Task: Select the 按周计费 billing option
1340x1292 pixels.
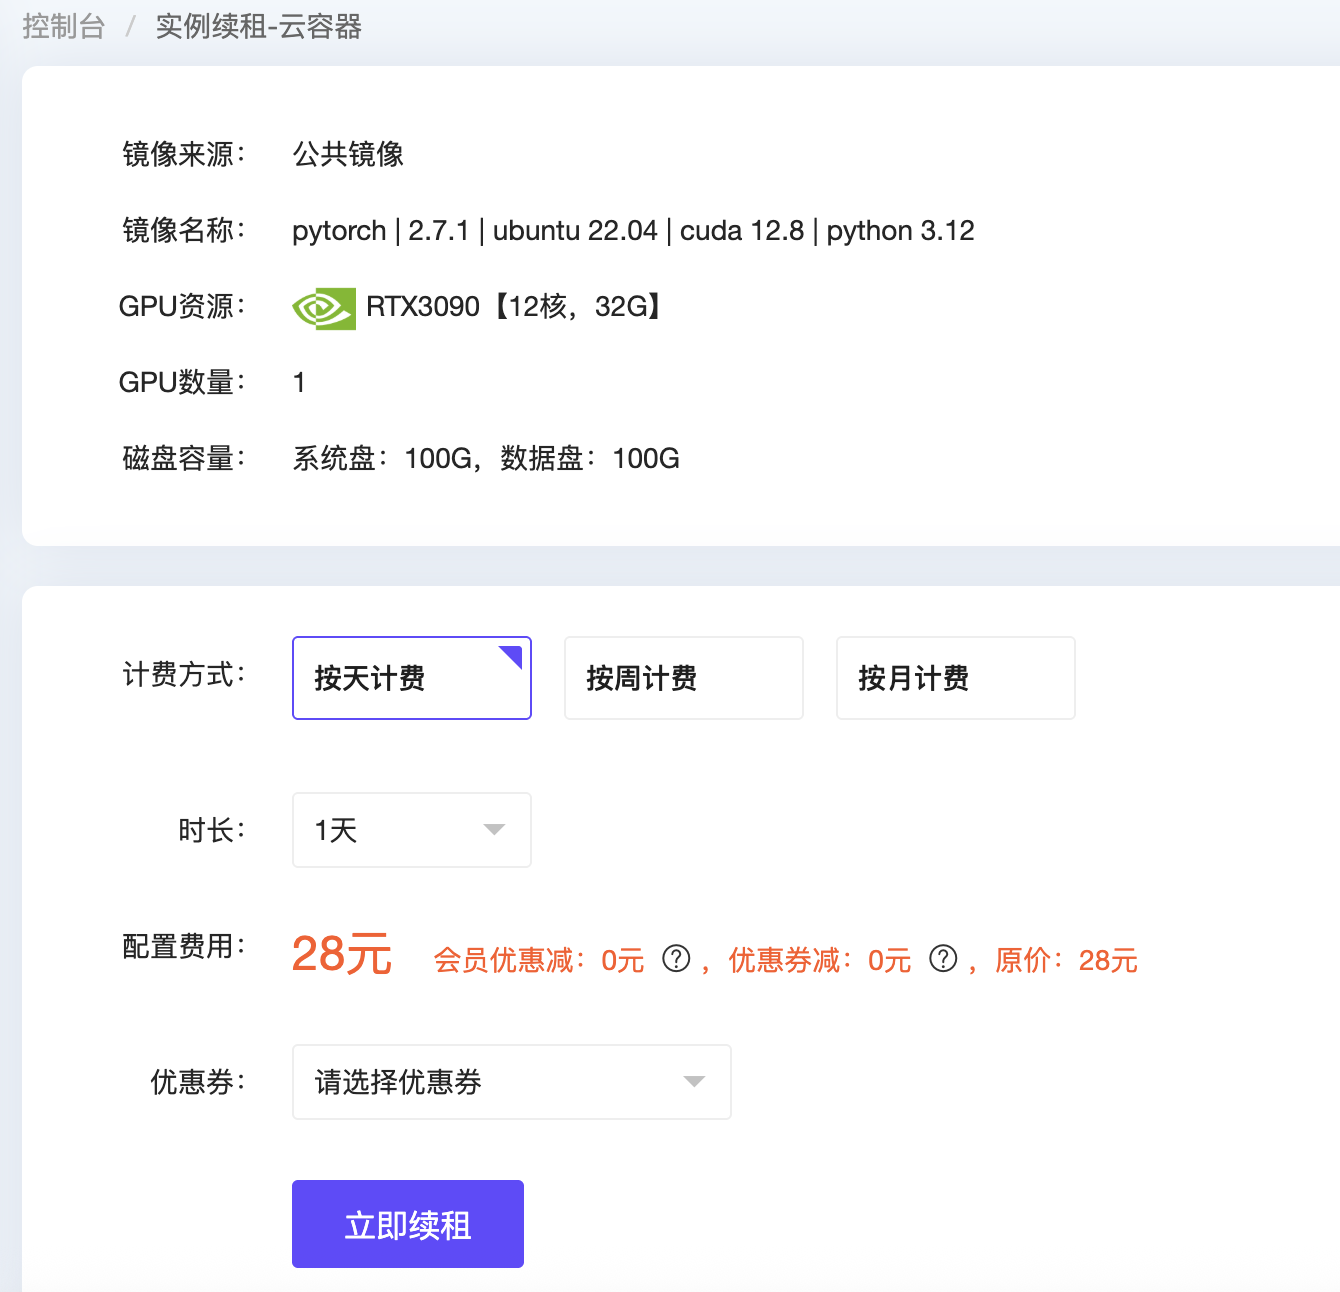Action: 683,678
